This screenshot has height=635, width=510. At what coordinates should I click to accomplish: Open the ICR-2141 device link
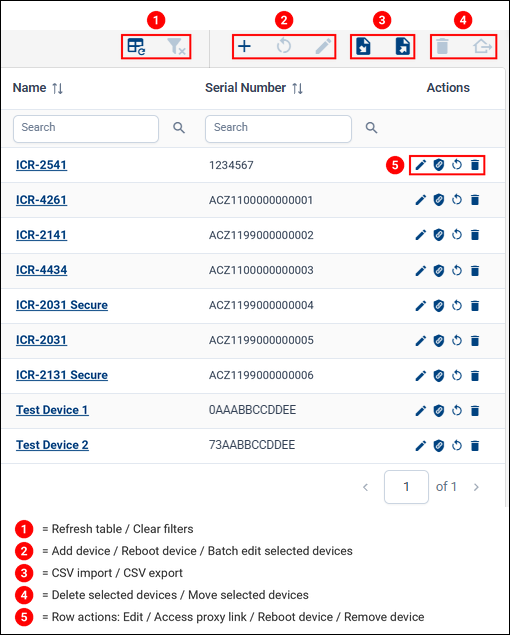click(x=41, y=235)
